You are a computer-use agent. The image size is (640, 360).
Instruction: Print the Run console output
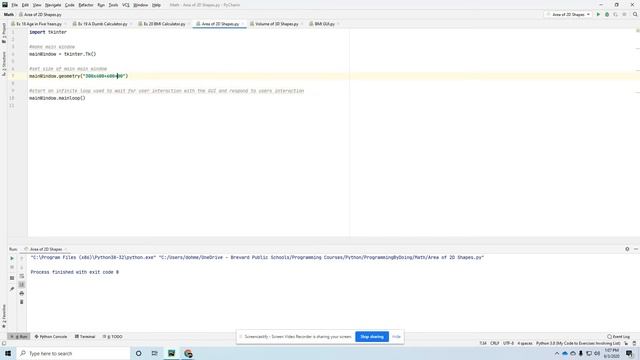point(22,293)
